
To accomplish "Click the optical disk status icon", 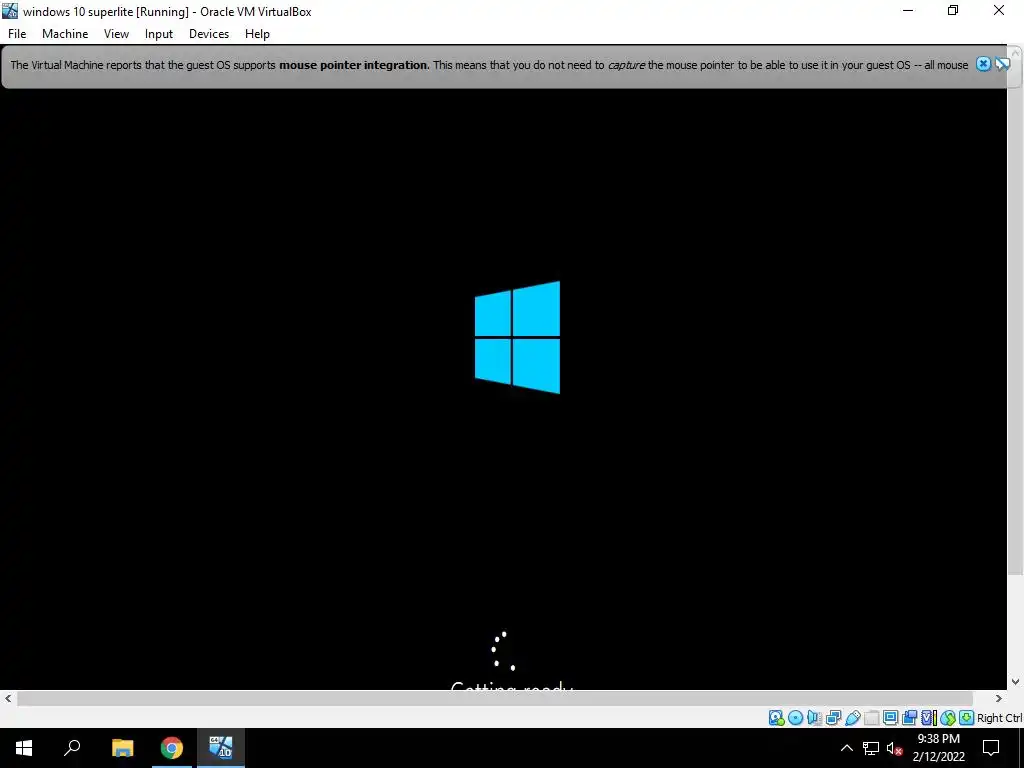I will point(795,718).
